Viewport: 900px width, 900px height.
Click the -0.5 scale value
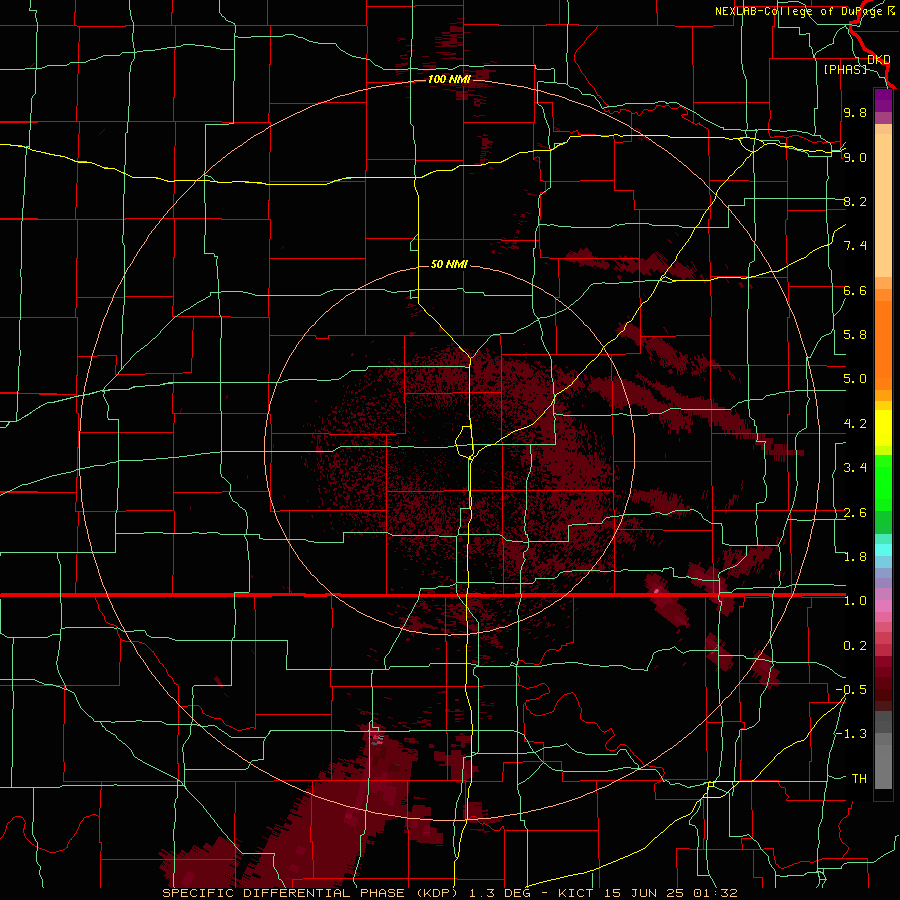[851, 690]
